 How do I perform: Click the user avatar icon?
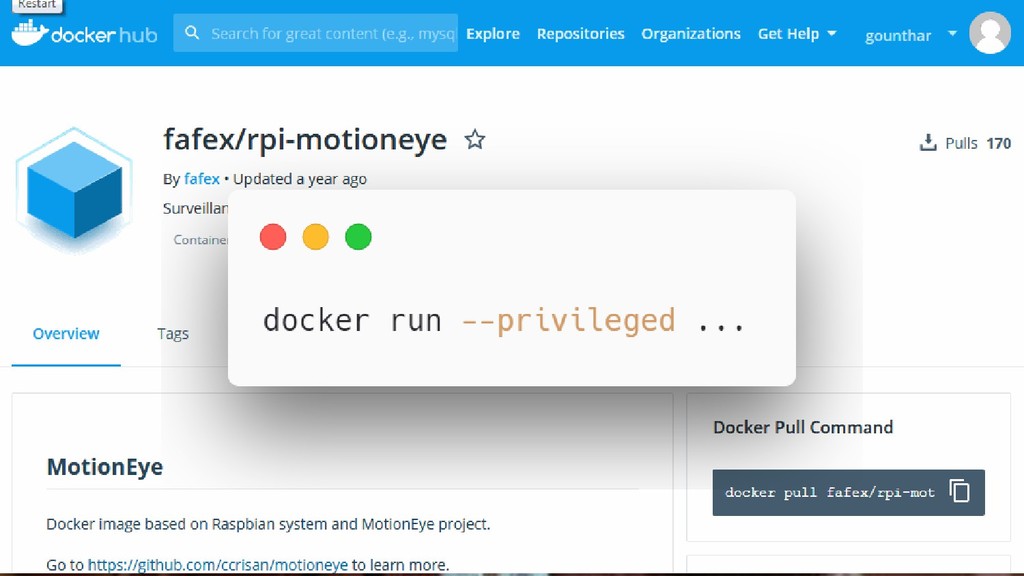[x=990, y=33]
